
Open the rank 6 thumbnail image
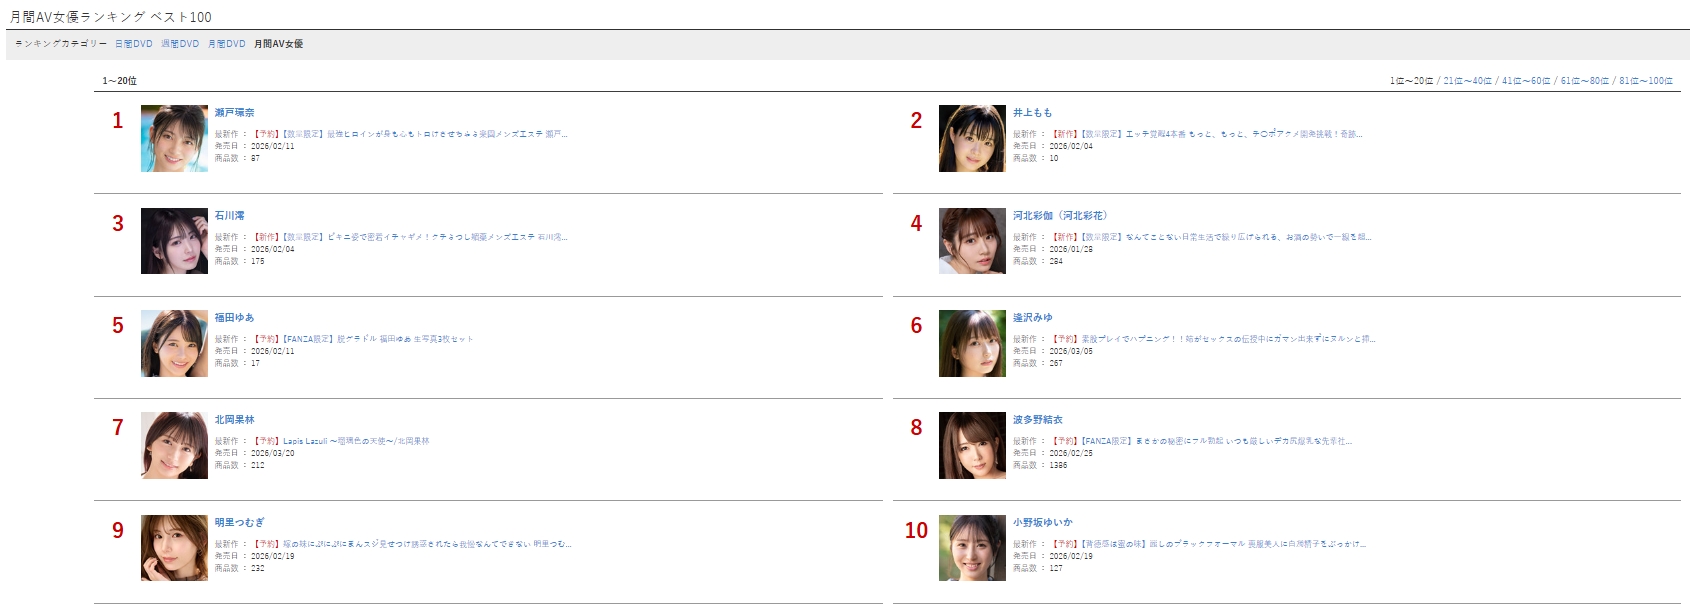972,343
